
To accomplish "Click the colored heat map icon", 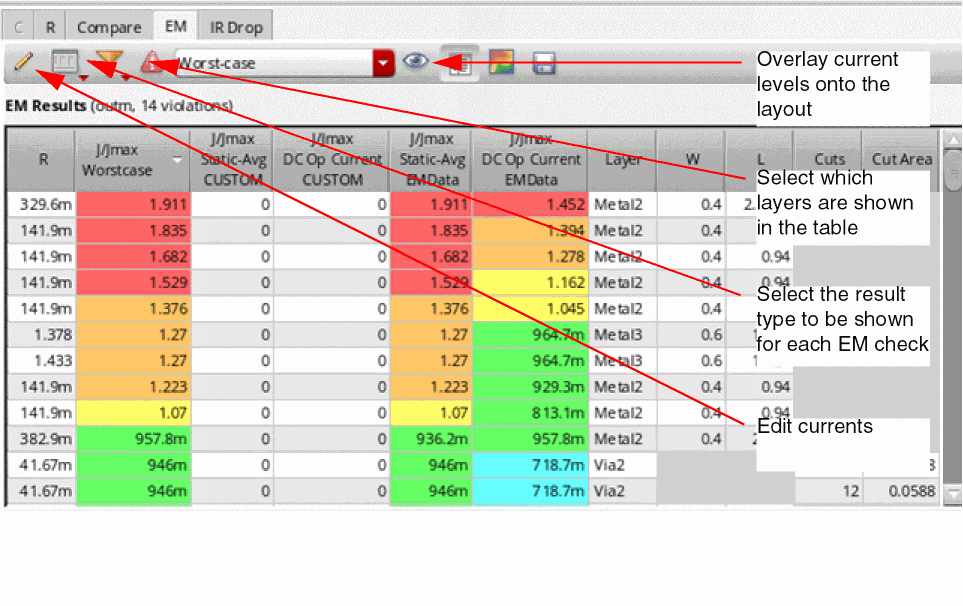I will [501, 63].
